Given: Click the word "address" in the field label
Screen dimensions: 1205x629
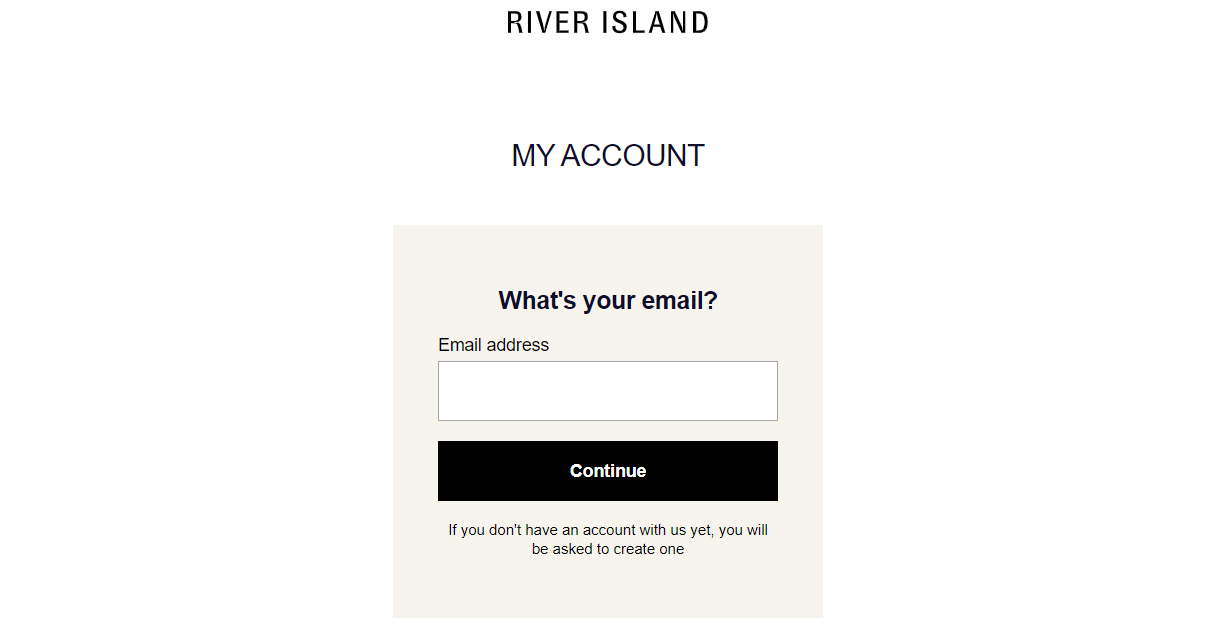Looking at the screenshot, I should pos(518,345).
